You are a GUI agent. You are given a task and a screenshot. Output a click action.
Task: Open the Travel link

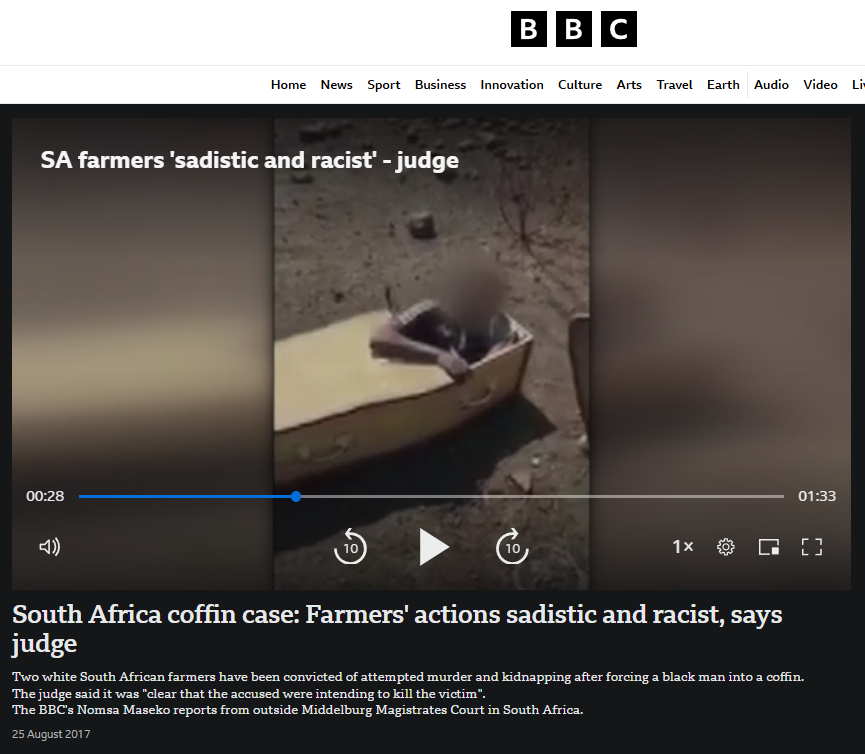674,85
